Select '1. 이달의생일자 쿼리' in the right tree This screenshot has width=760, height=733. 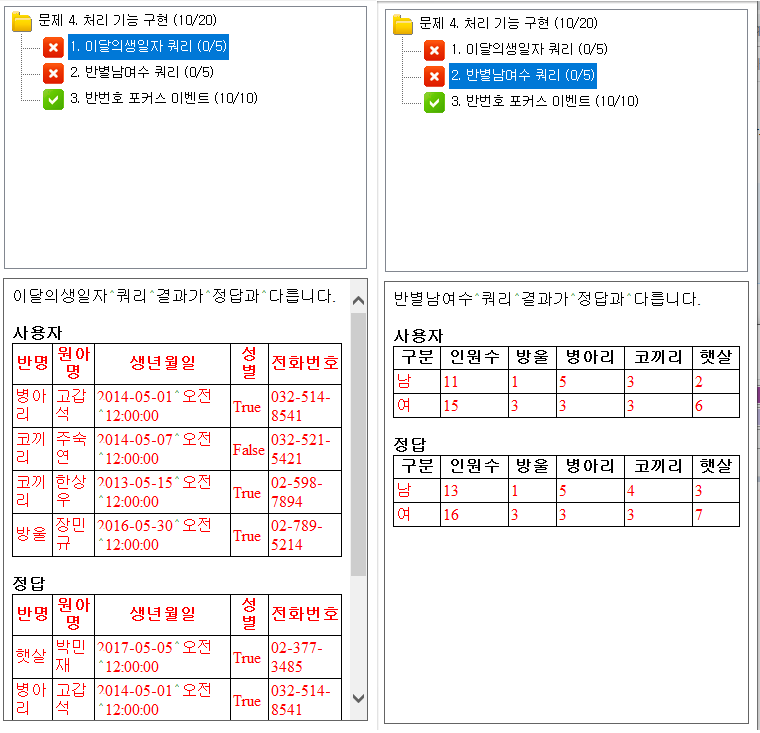[528, 50]
